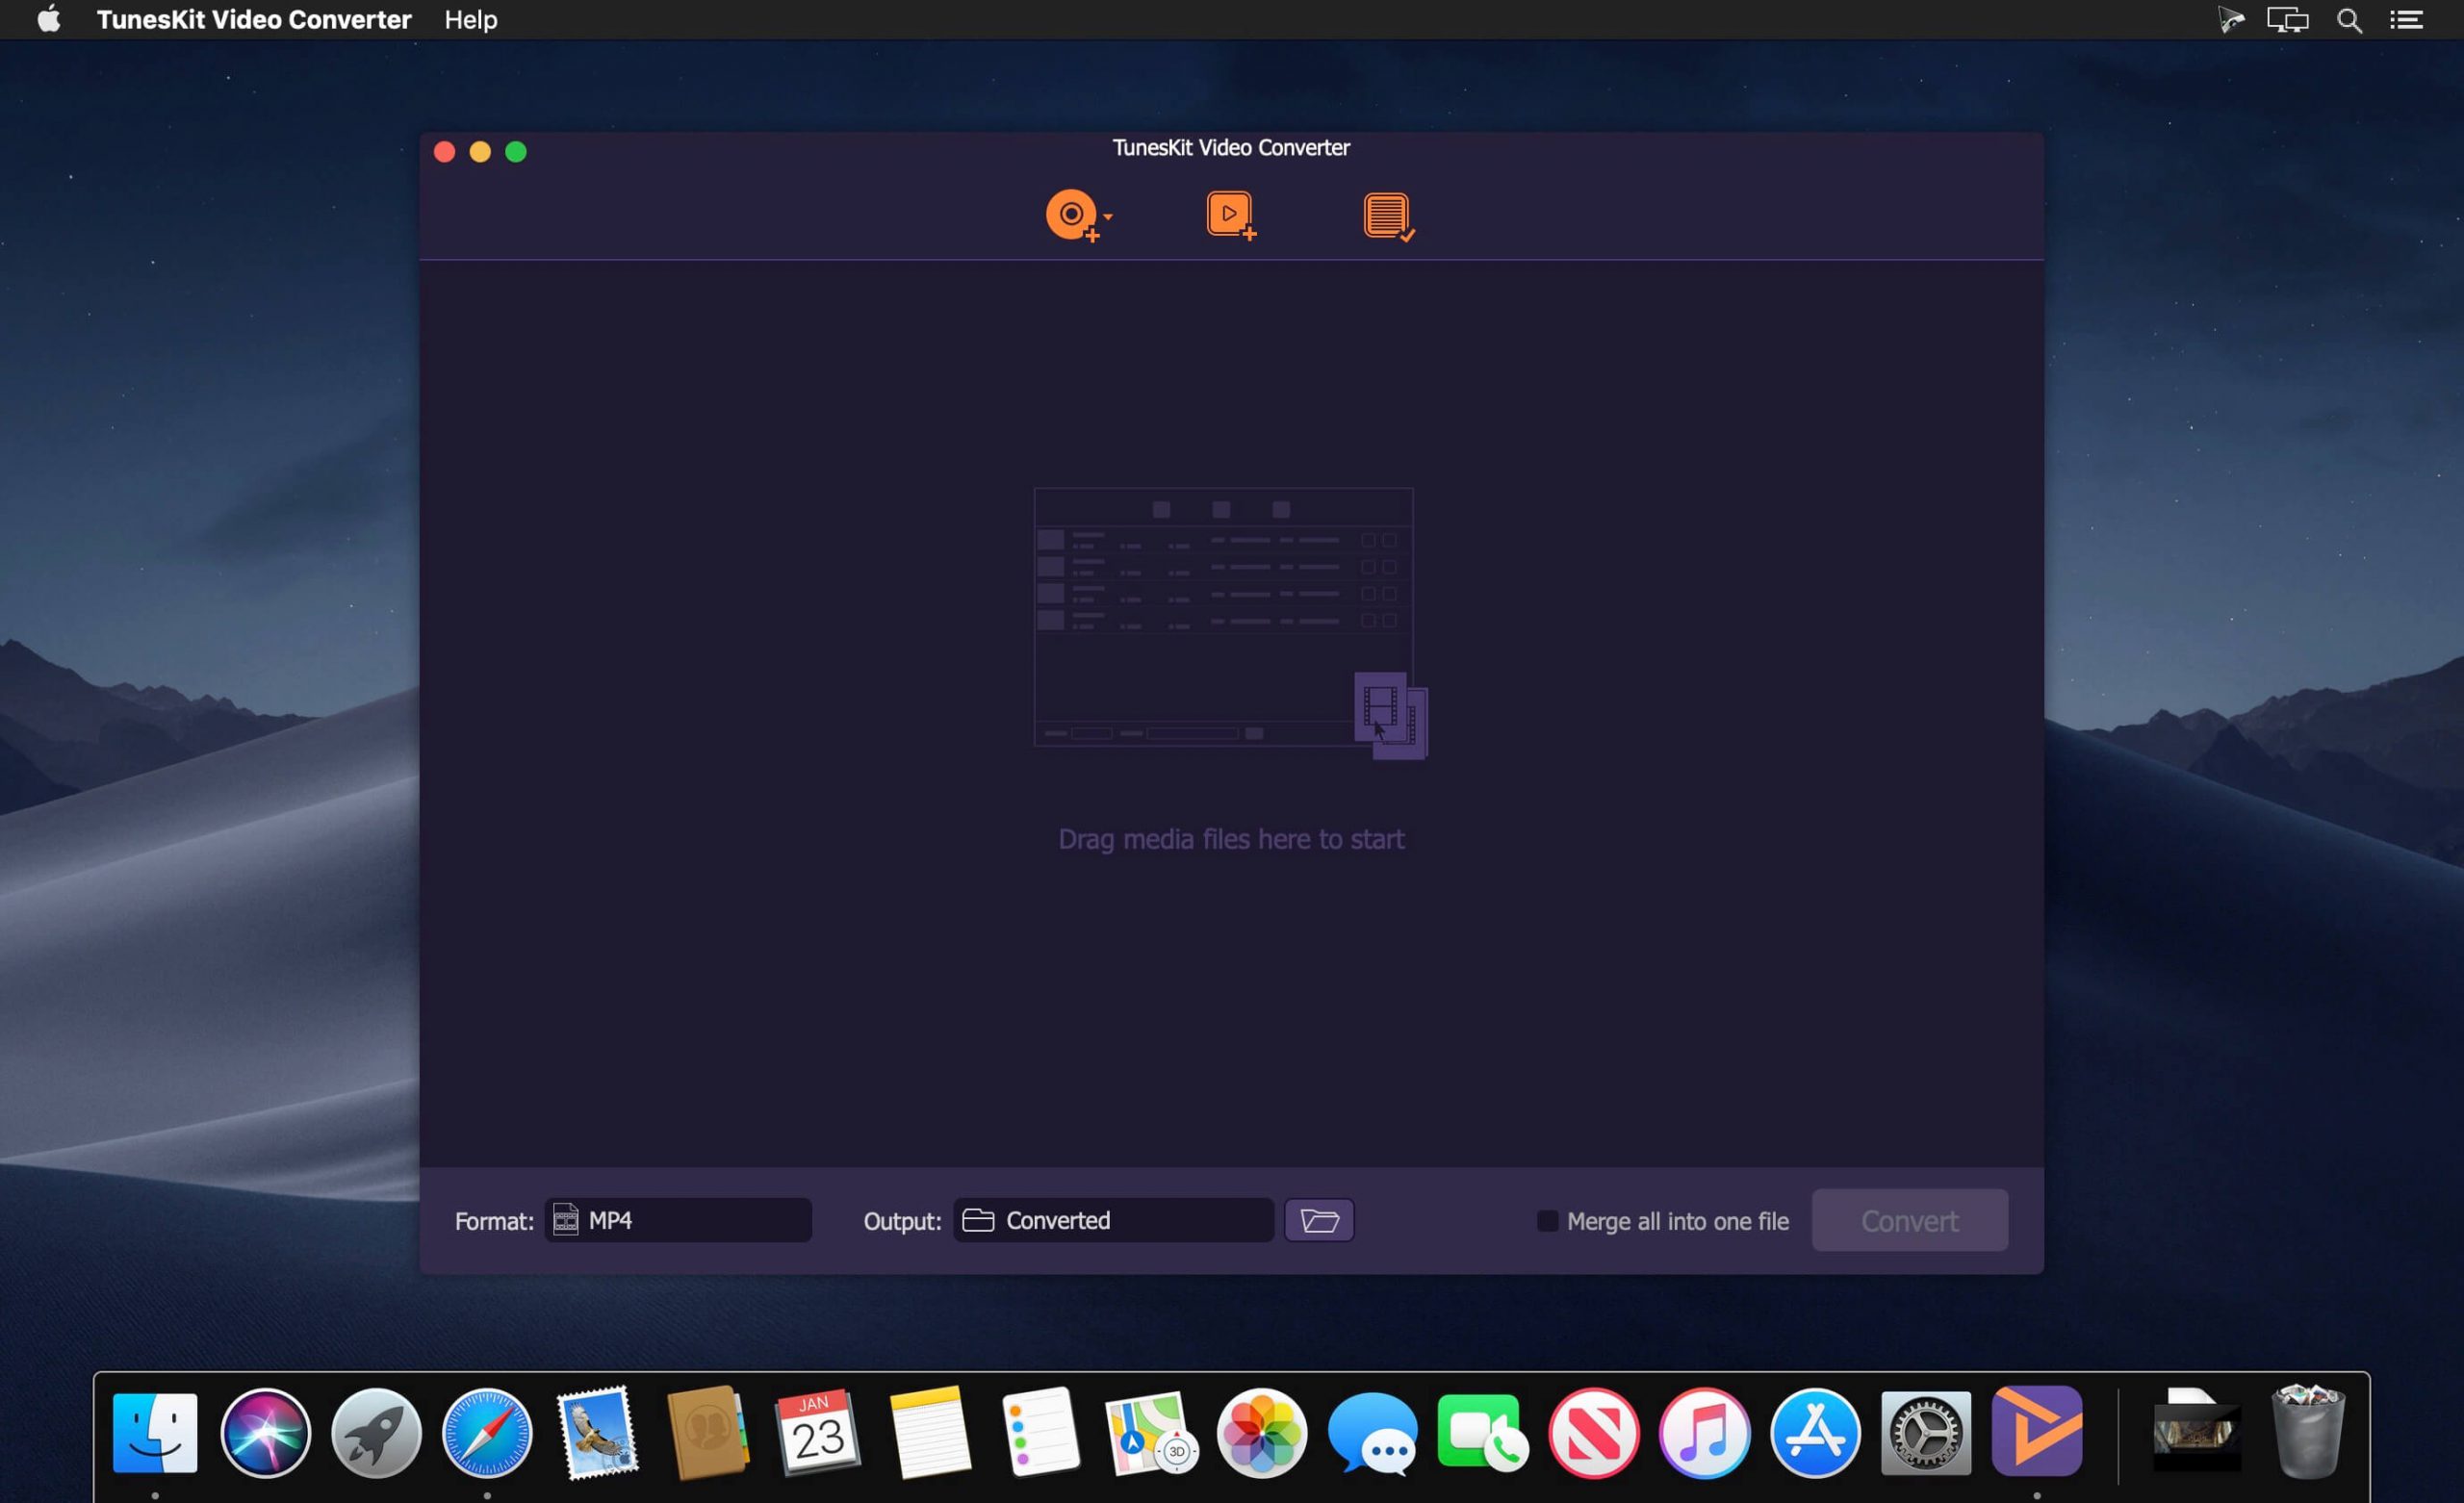Add media files using the video add icon
Screen dimensions: 2464x1503
pos(1229,214)
